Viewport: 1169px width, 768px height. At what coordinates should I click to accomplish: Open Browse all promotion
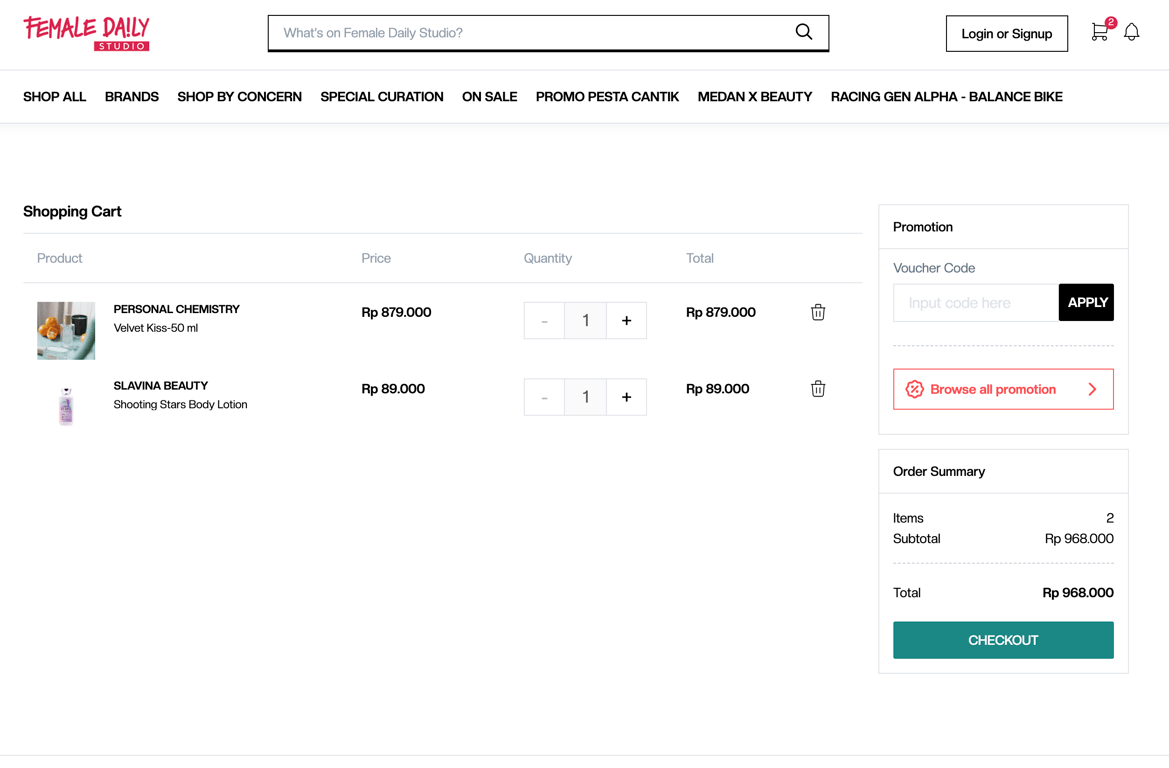pyautogui.click(x=1003, y=389)
